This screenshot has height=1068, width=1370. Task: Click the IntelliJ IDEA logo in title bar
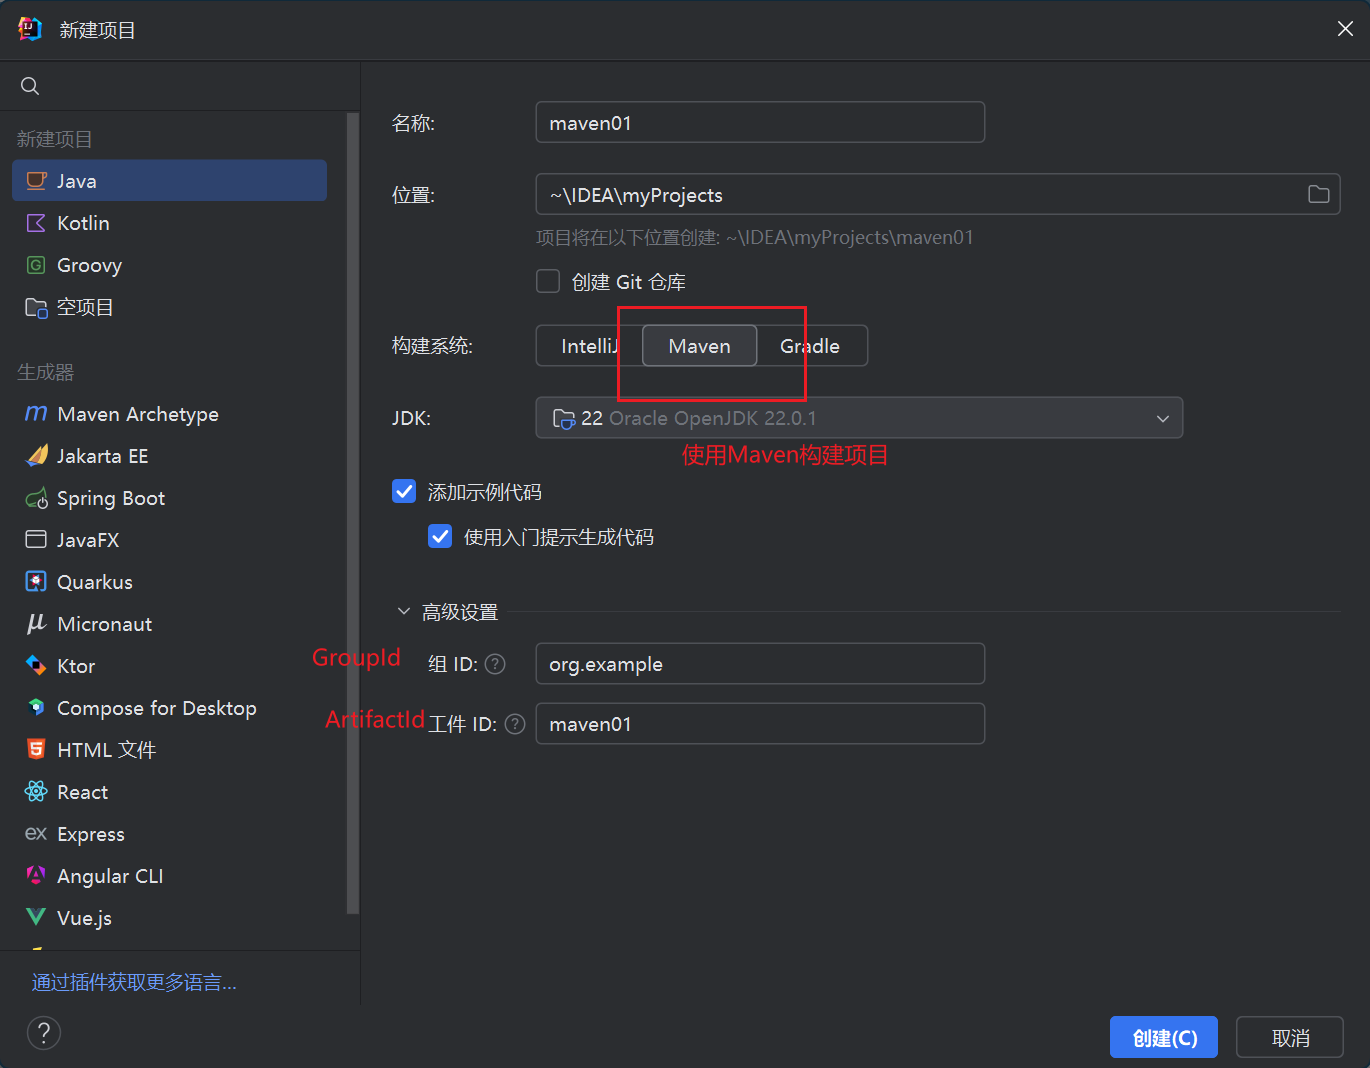30,29
